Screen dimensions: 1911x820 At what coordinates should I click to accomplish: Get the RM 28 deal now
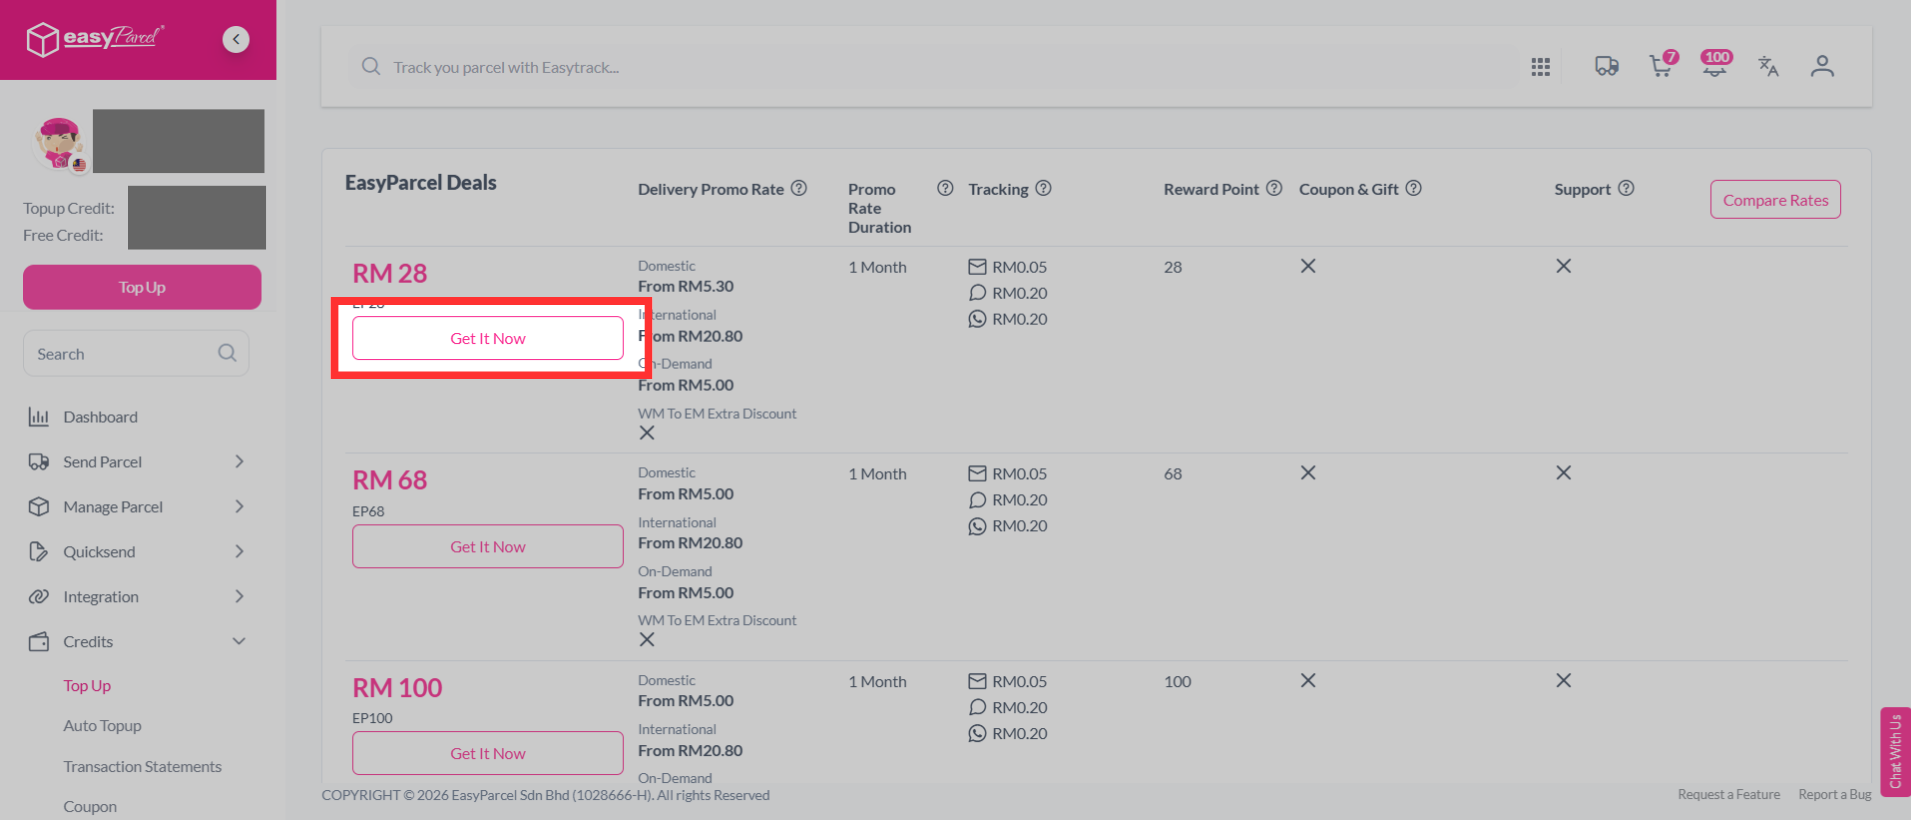(488, 338)
